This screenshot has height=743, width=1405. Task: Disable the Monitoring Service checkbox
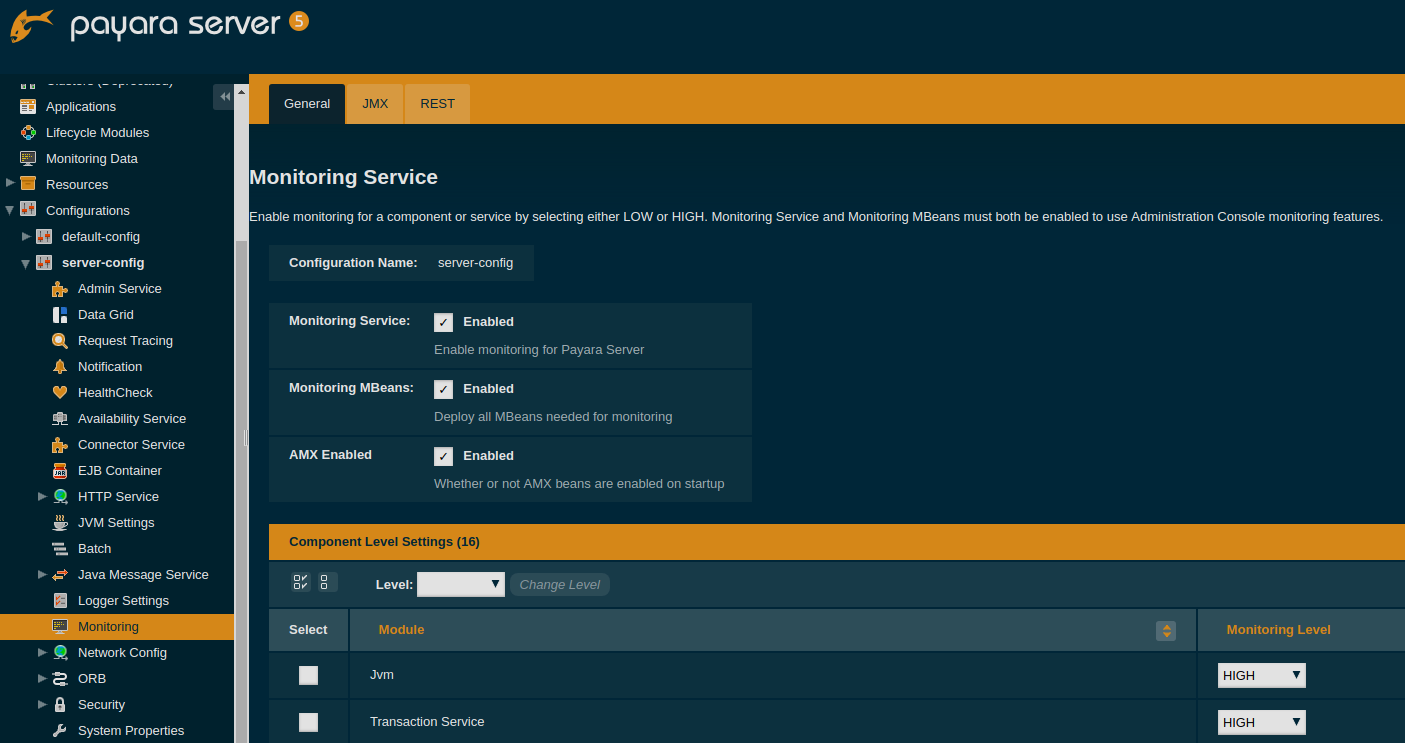(x=443, y=322)
